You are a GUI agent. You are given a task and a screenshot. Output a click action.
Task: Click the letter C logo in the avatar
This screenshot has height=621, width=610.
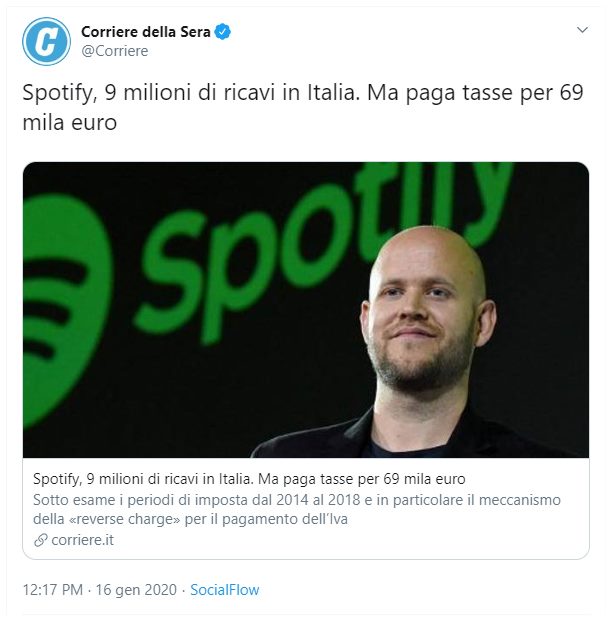[46, 42]
